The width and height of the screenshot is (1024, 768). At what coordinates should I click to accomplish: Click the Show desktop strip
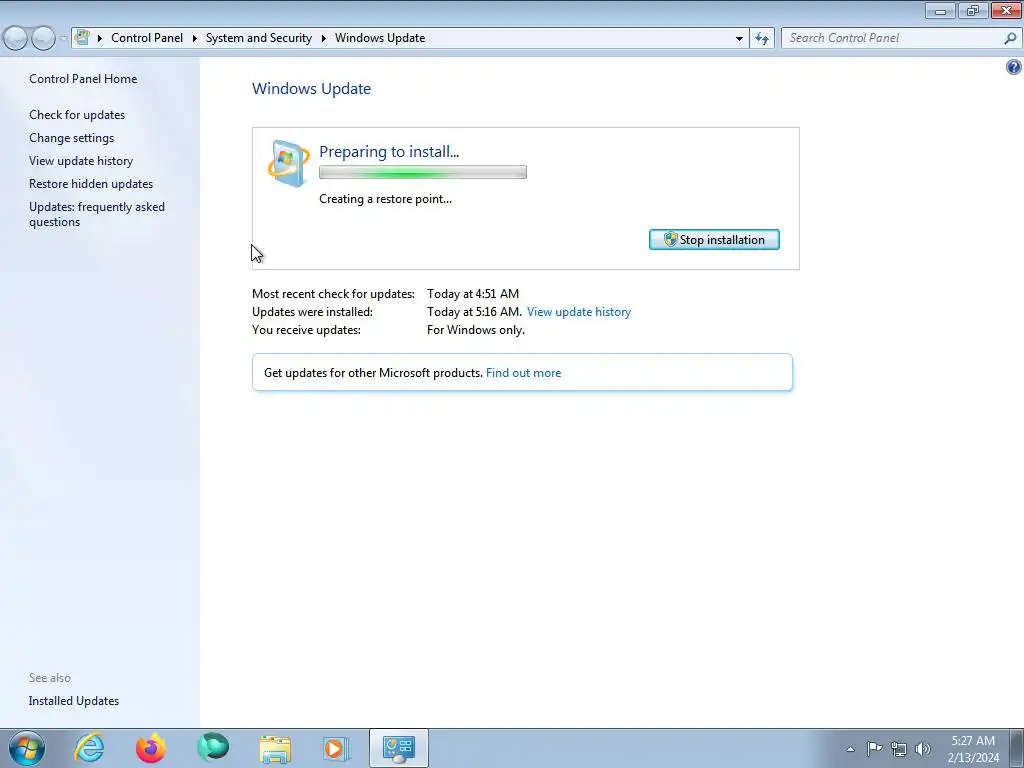(1017, 748)
